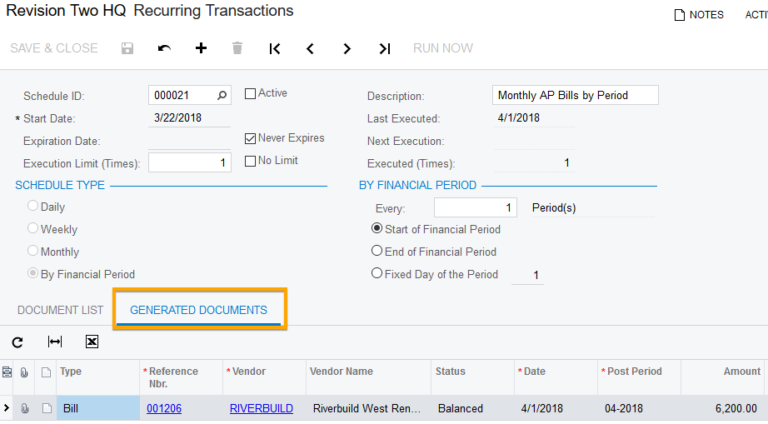
Task: Go to the first record icon
Action: tap(274, 48)
